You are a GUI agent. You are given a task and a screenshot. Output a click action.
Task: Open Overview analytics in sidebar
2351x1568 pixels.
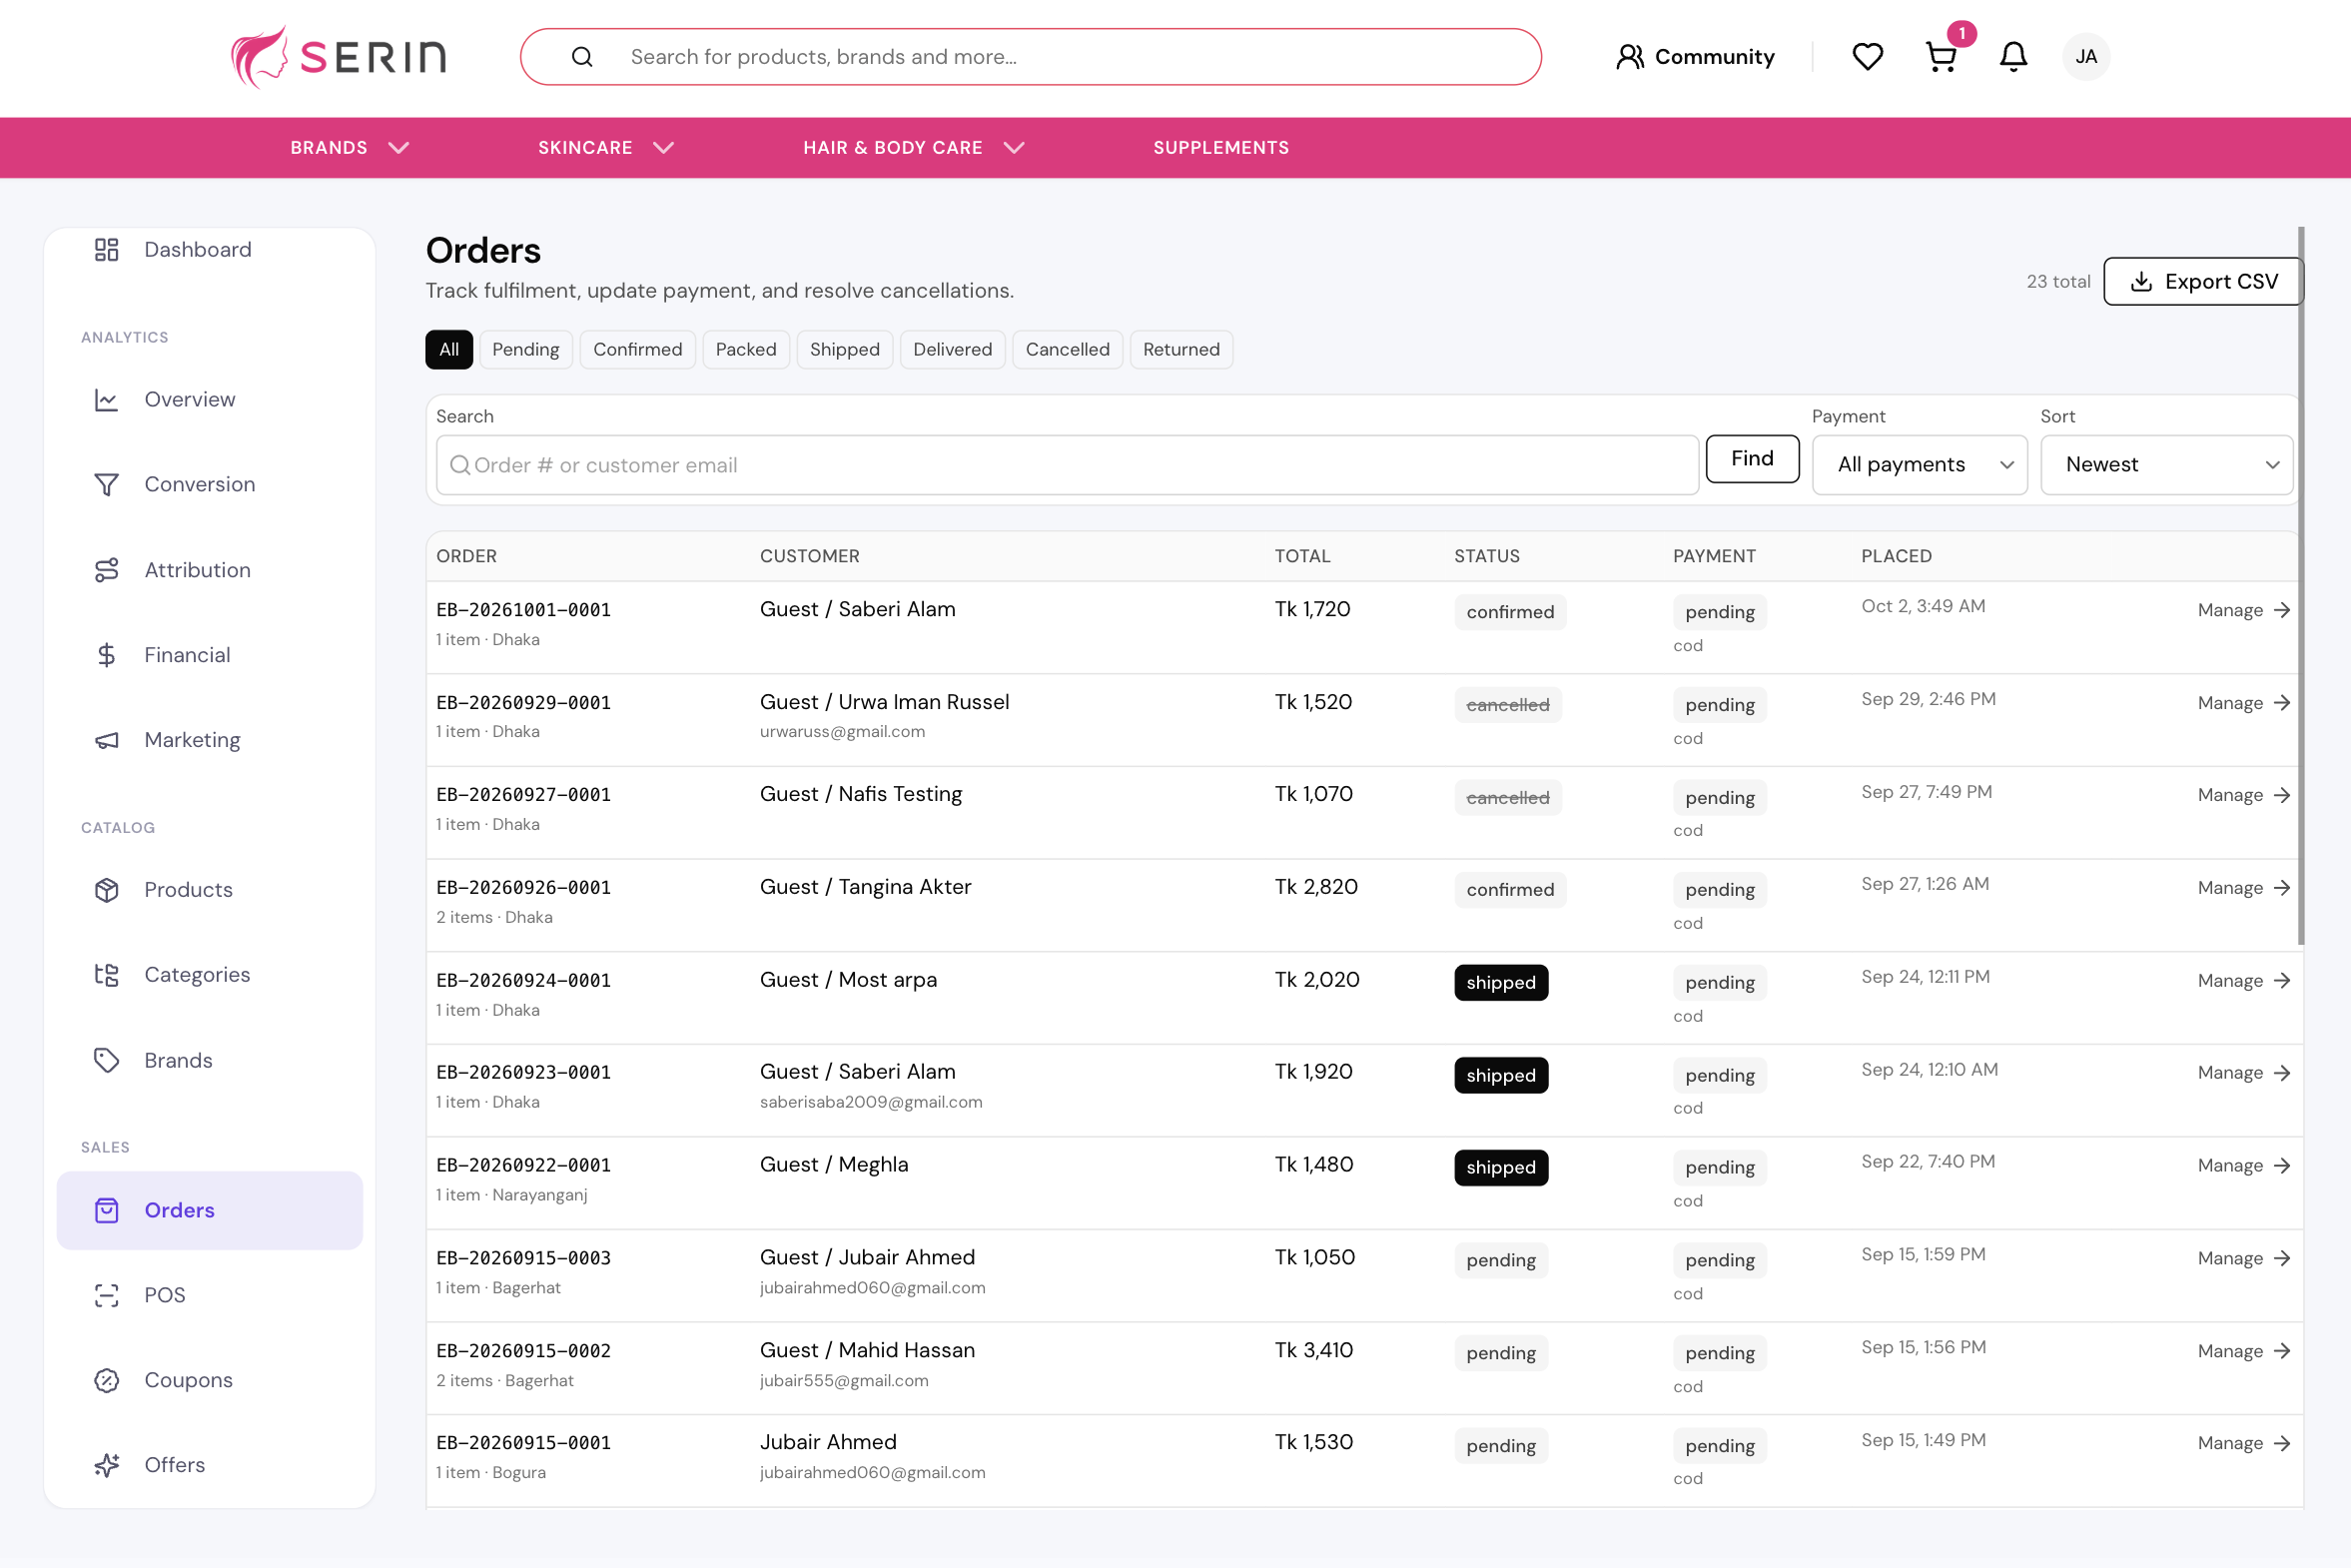point(209,399)
